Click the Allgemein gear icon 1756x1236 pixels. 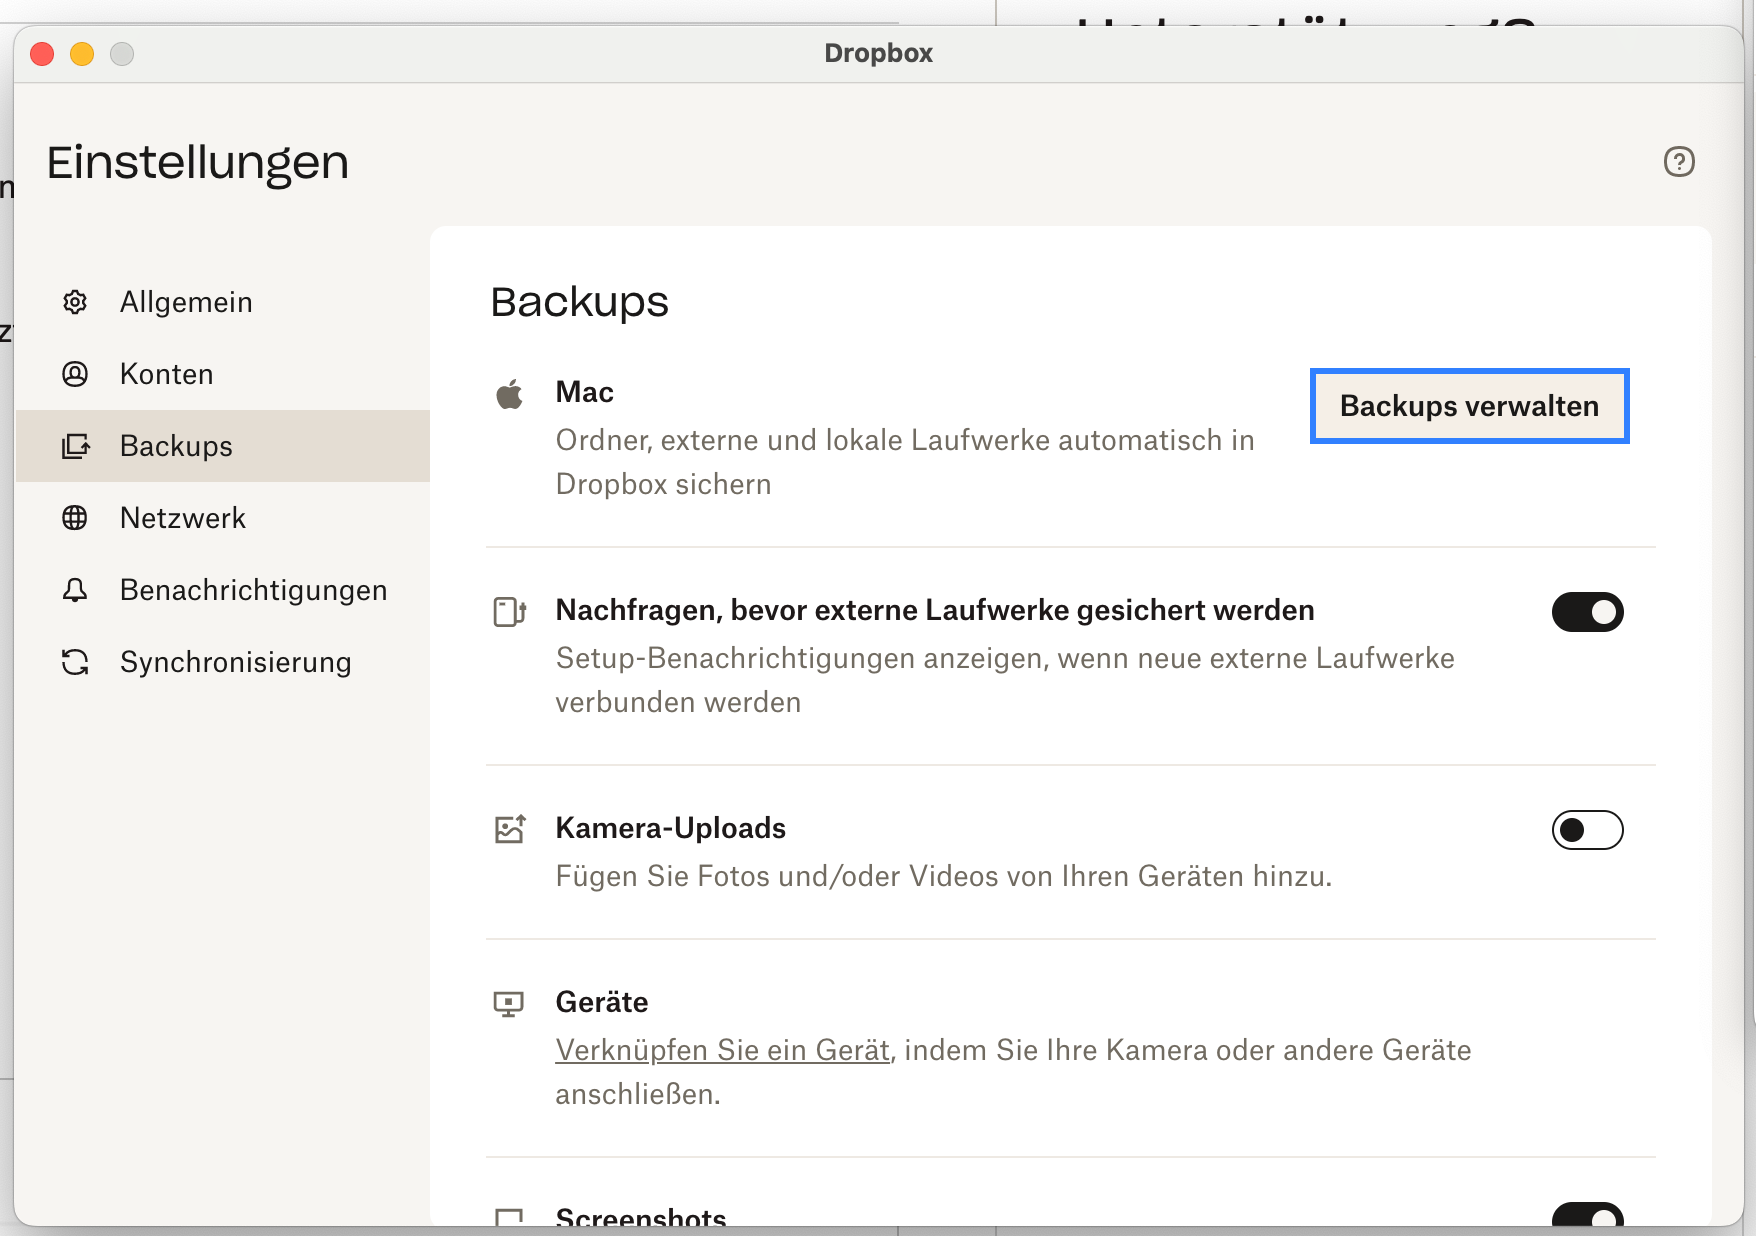click(75, 302)
